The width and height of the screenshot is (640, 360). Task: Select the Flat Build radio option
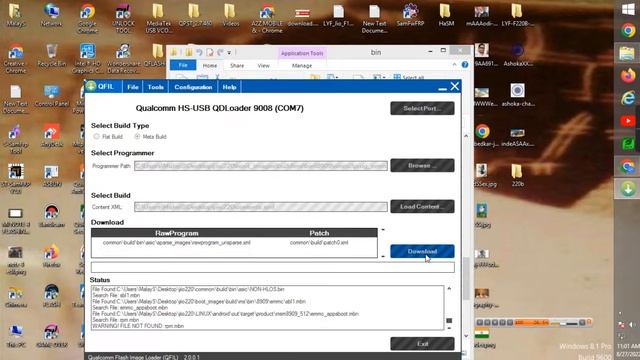pyautogui.click(x=96, y=136)
